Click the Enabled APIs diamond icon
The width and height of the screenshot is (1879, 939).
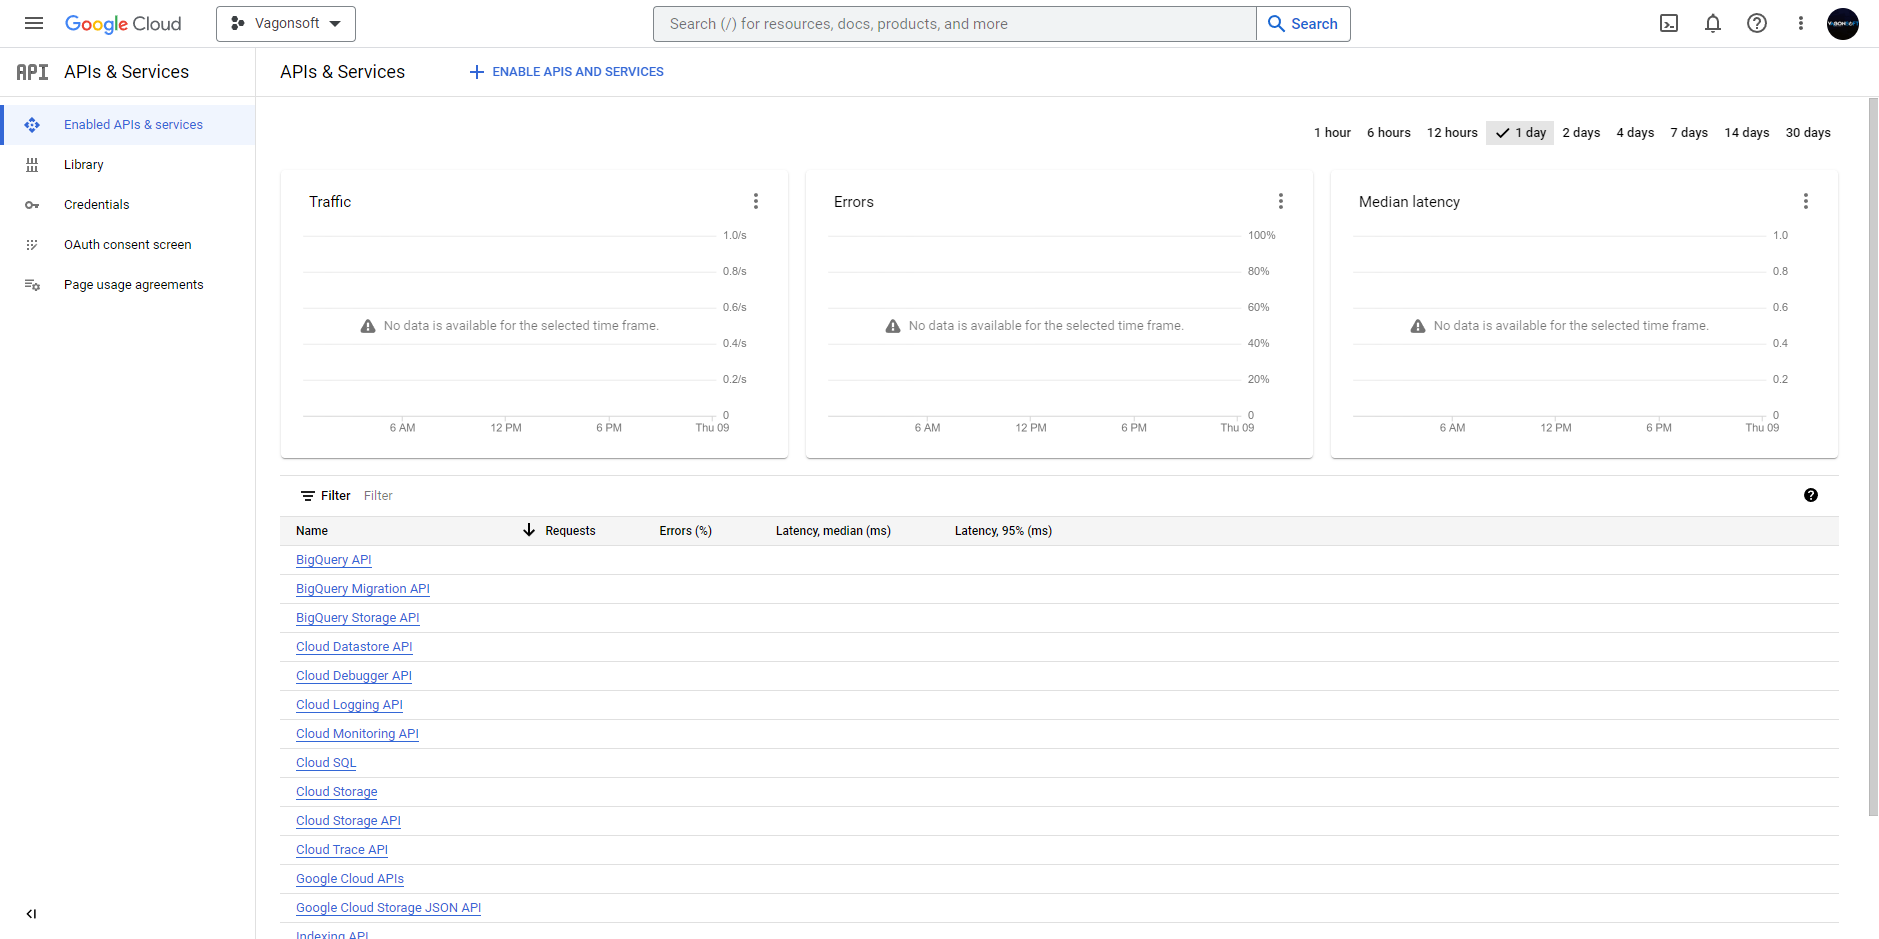32,125
